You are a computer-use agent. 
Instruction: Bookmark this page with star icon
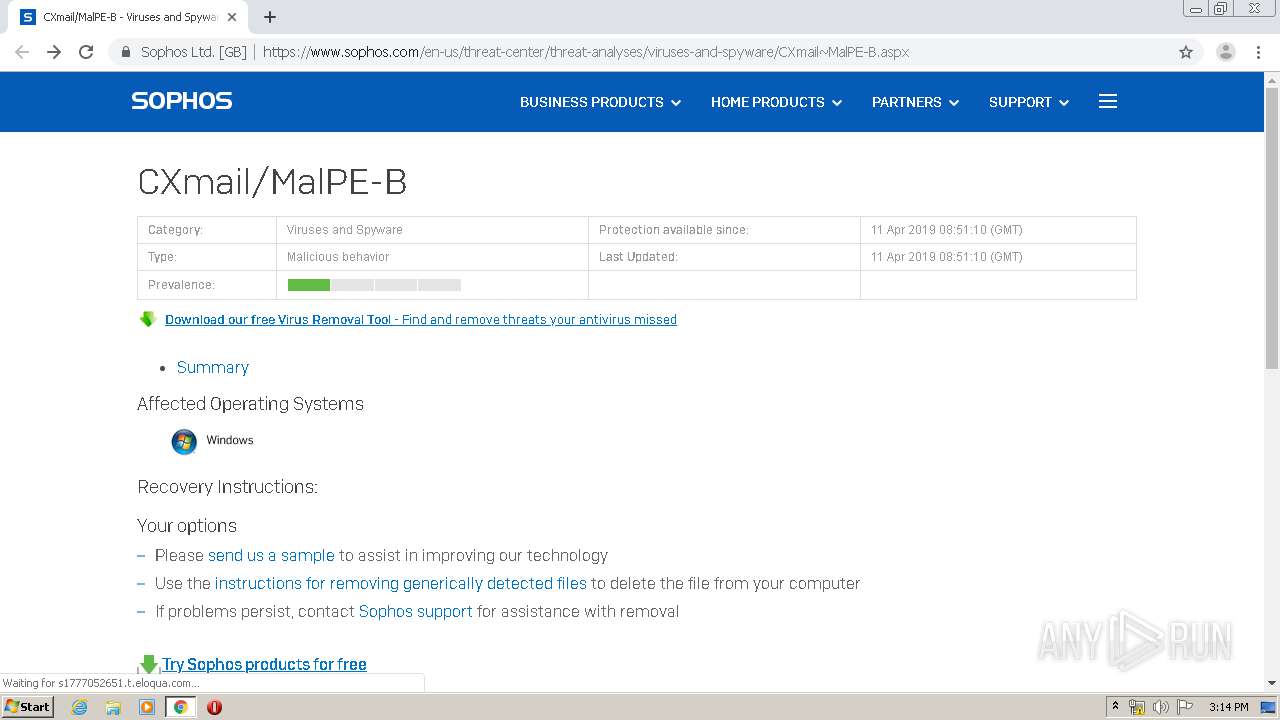1186,52
